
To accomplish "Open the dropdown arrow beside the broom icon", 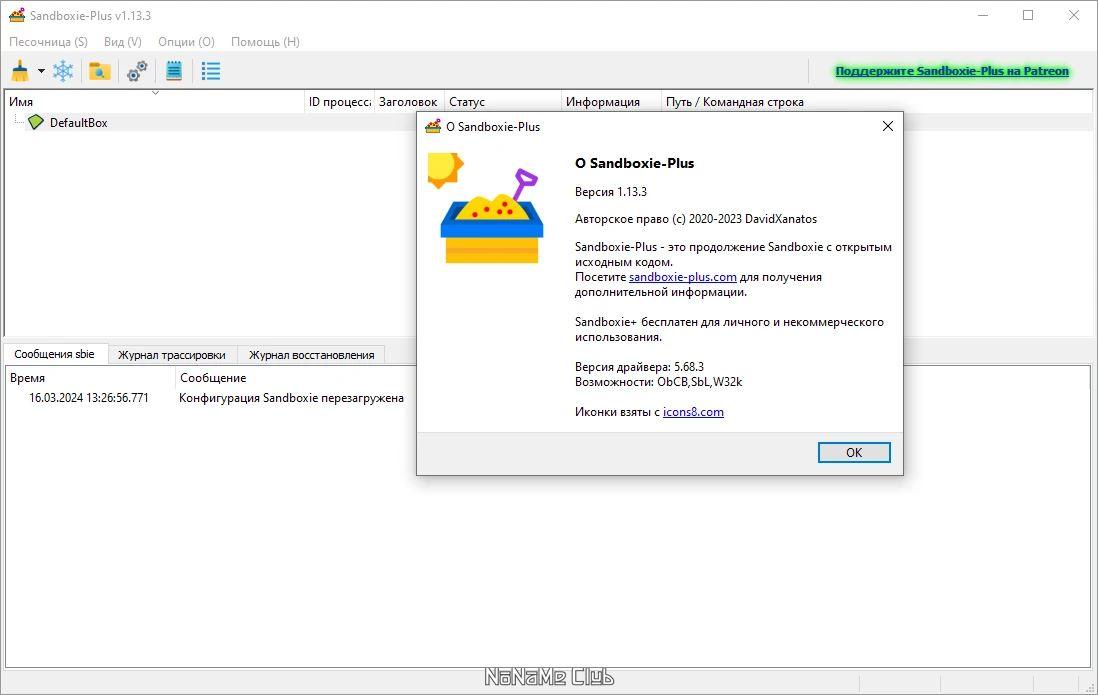I will [41, 71].
